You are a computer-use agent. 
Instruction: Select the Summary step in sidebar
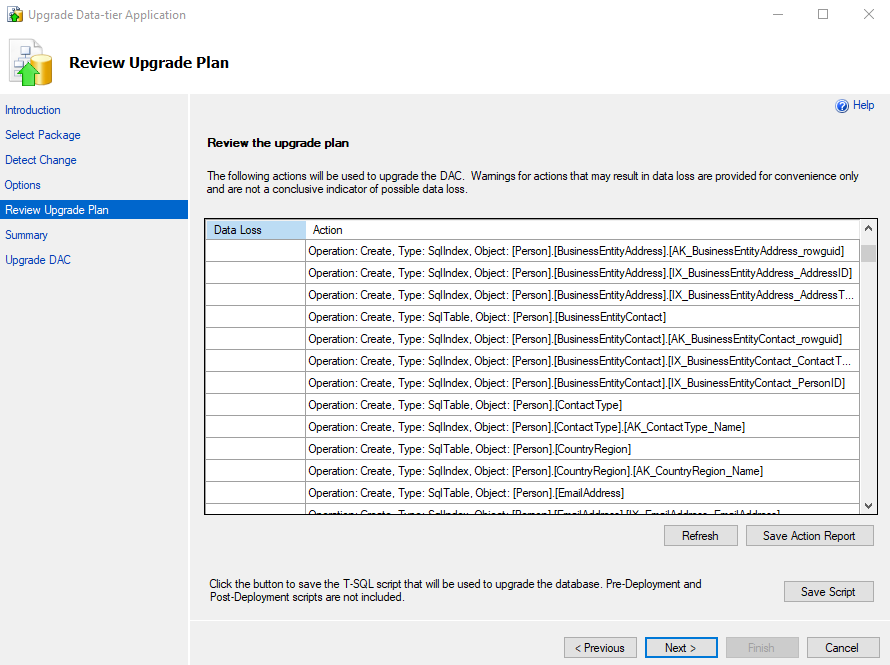pos(26,235)
